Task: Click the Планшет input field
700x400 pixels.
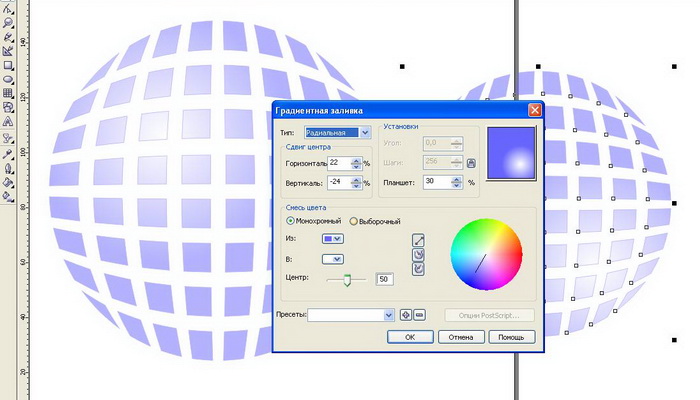Action: click(438, 182)
